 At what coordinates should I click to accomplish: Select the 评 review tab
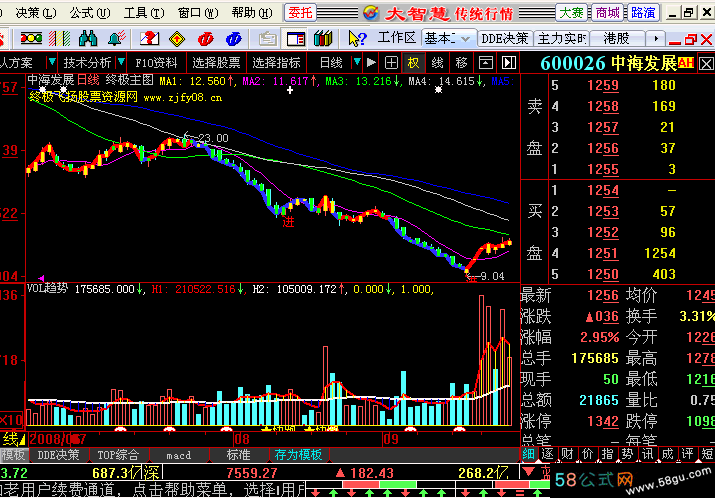(x=687, y=454)
